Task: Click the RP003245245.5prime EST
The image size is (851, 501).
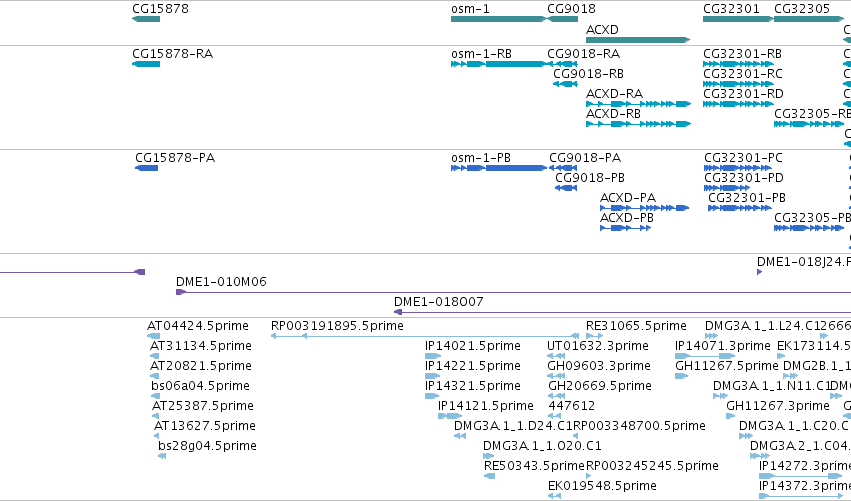Action: click(x=589, y=476)
